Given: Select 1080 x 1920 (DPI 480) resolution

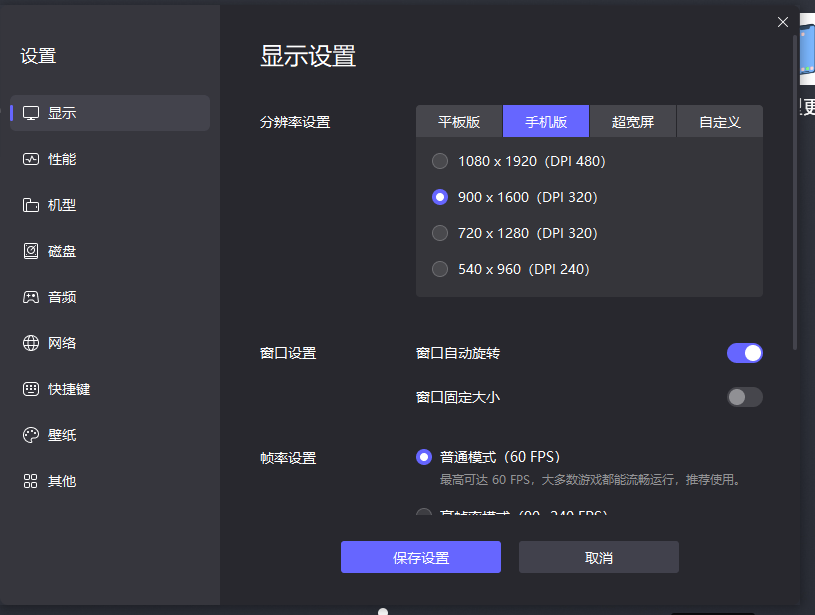Looking at the screenshot, I should pyautogui.click(x=440, y=161).
